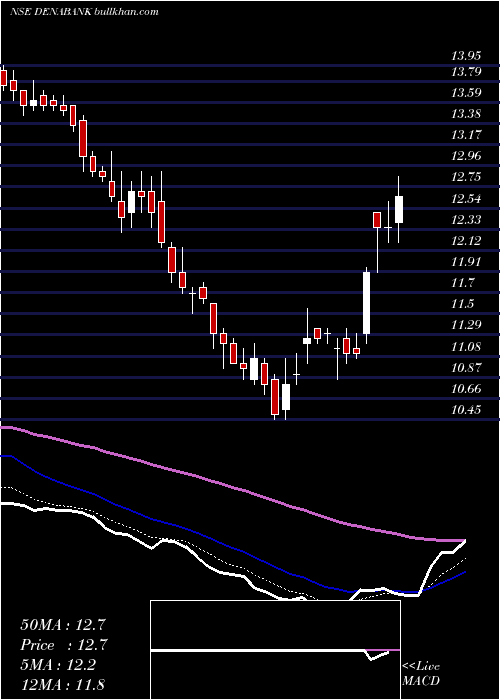Click the 12.33 price axis label
Viewport: 500px width, 700px height.
(x=467, y=220)
